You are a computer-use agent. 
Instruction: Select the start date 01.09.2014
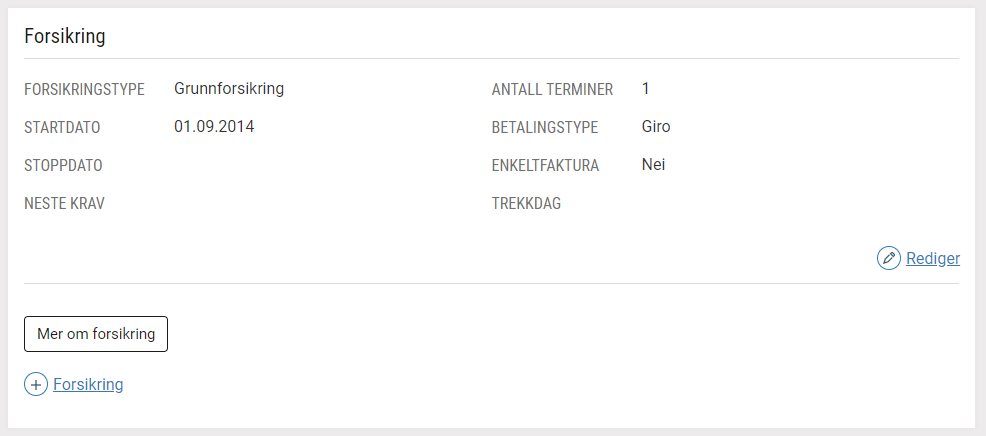pyautogui.click(x=214, y=126)
